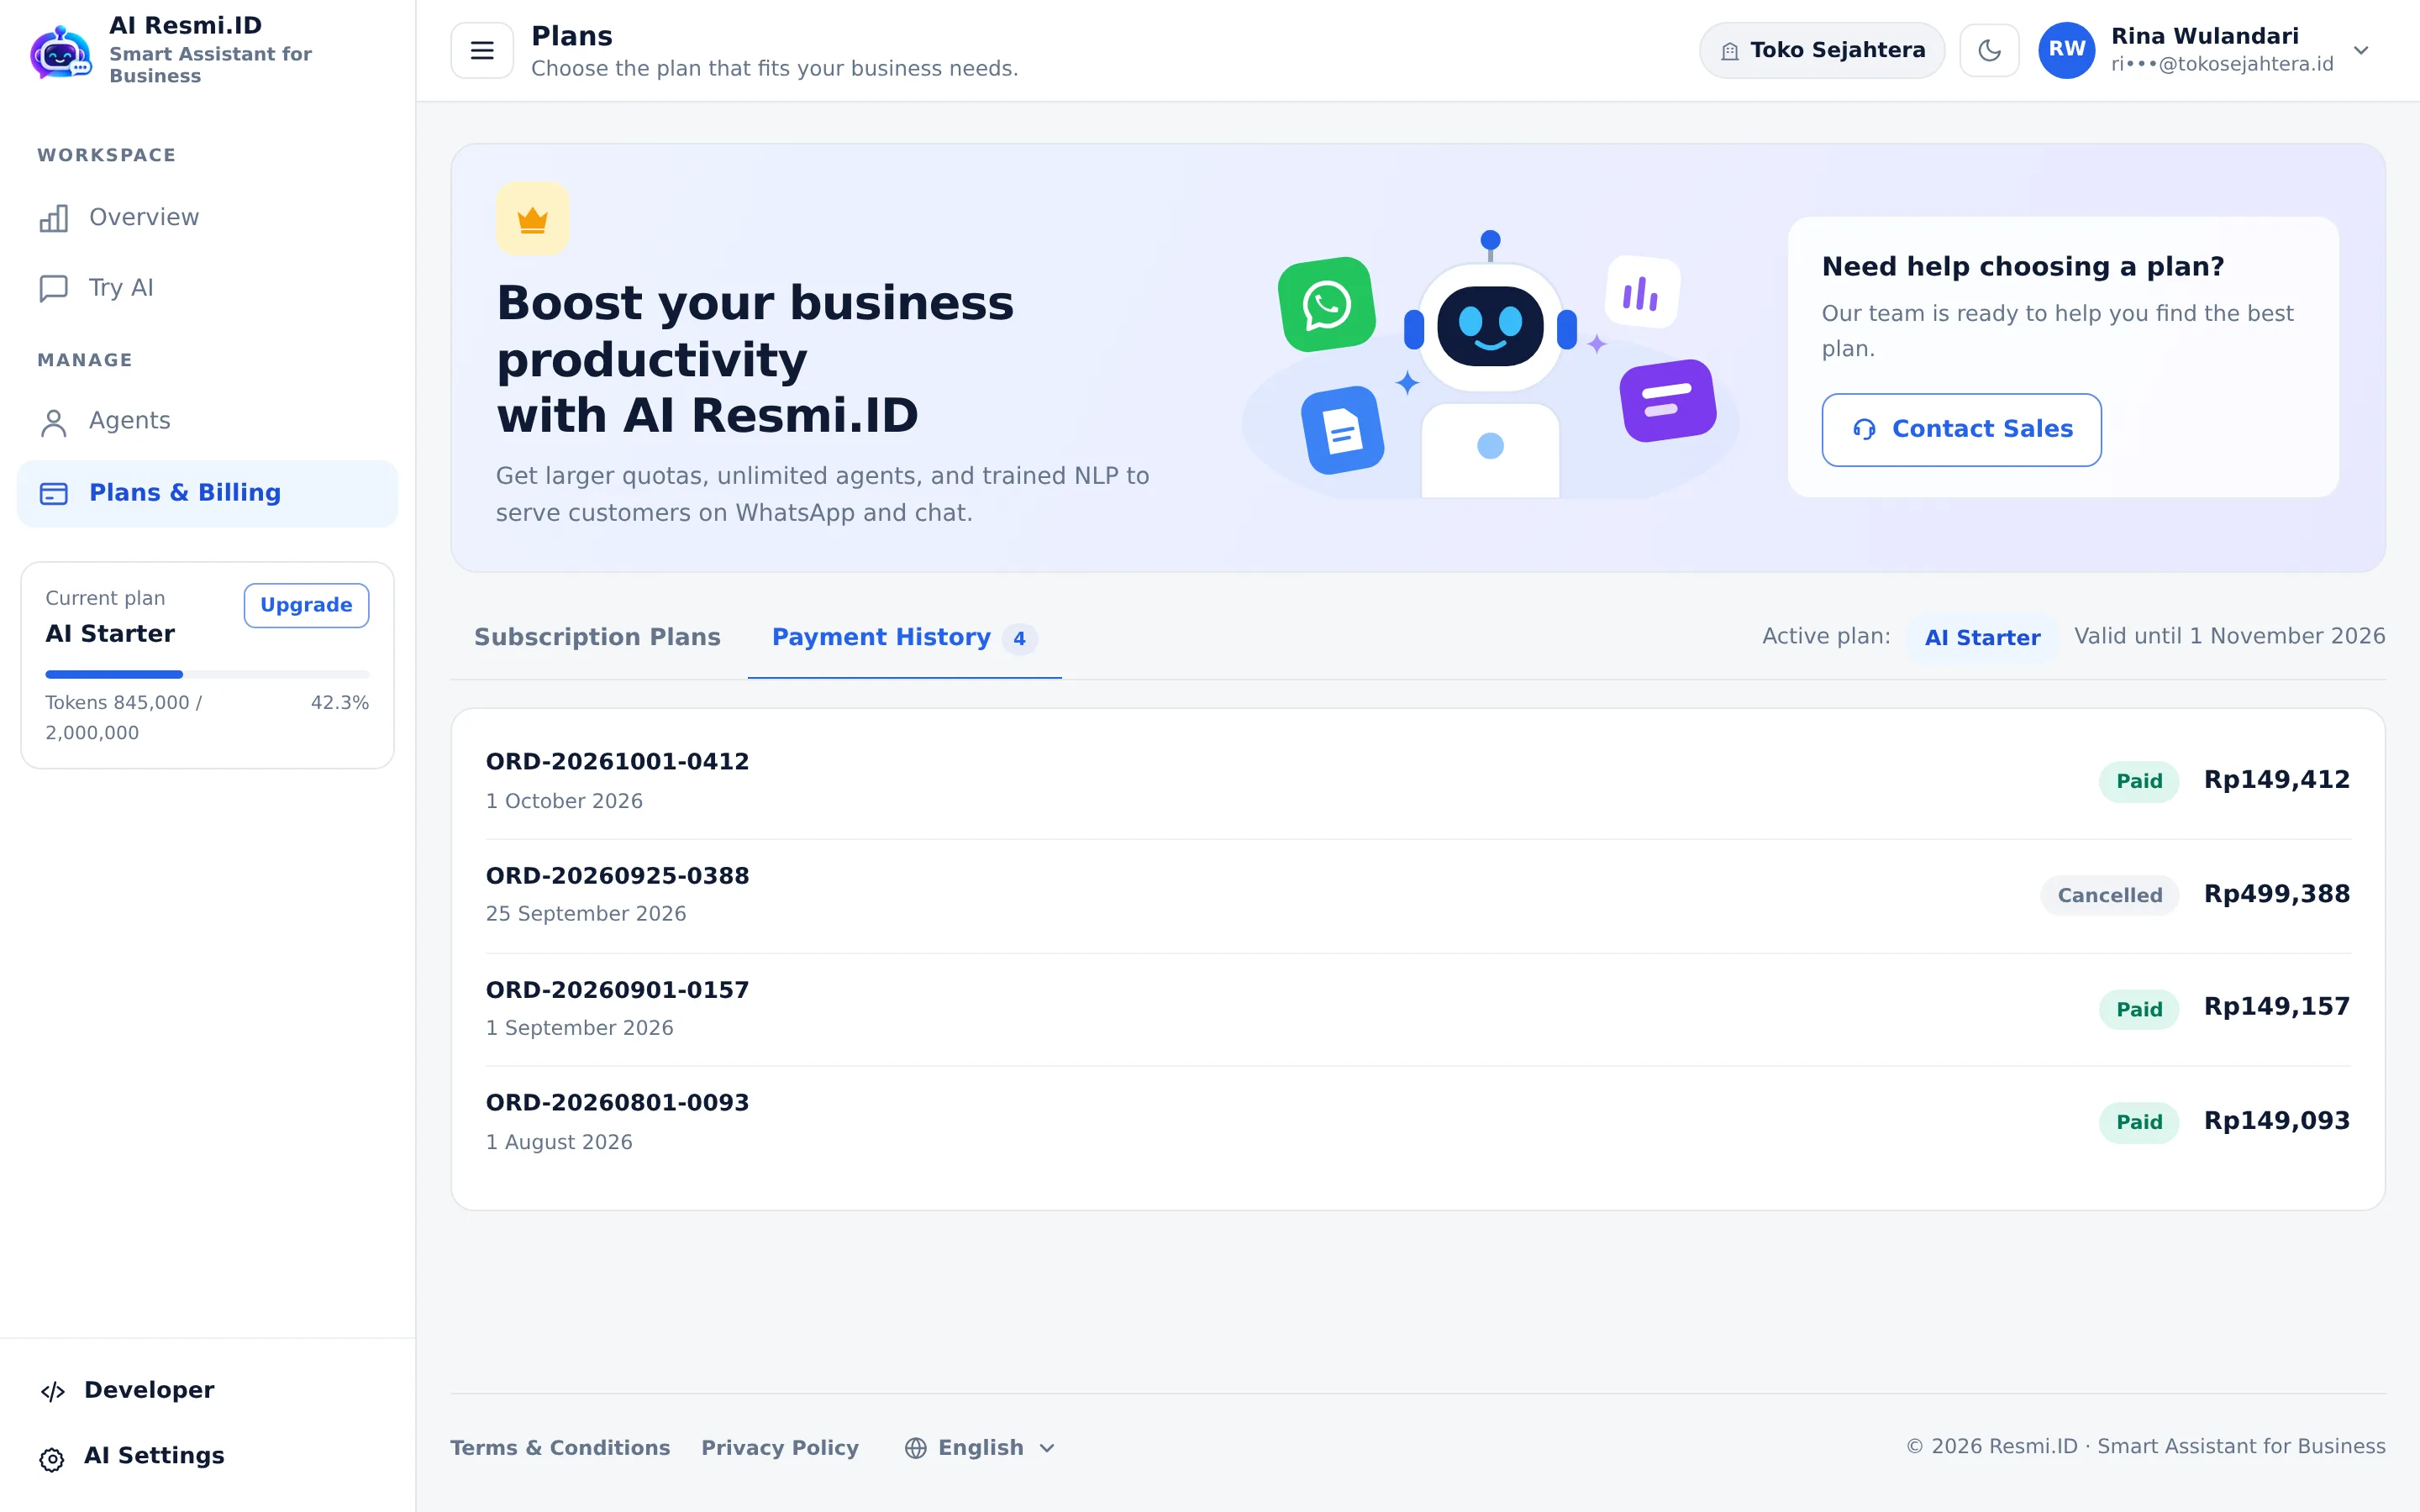Open the Toko Sejahtera workspace selector
Viewport: 2420px width, 1512px height.
pyautogui.click(x=1822, y=50)
